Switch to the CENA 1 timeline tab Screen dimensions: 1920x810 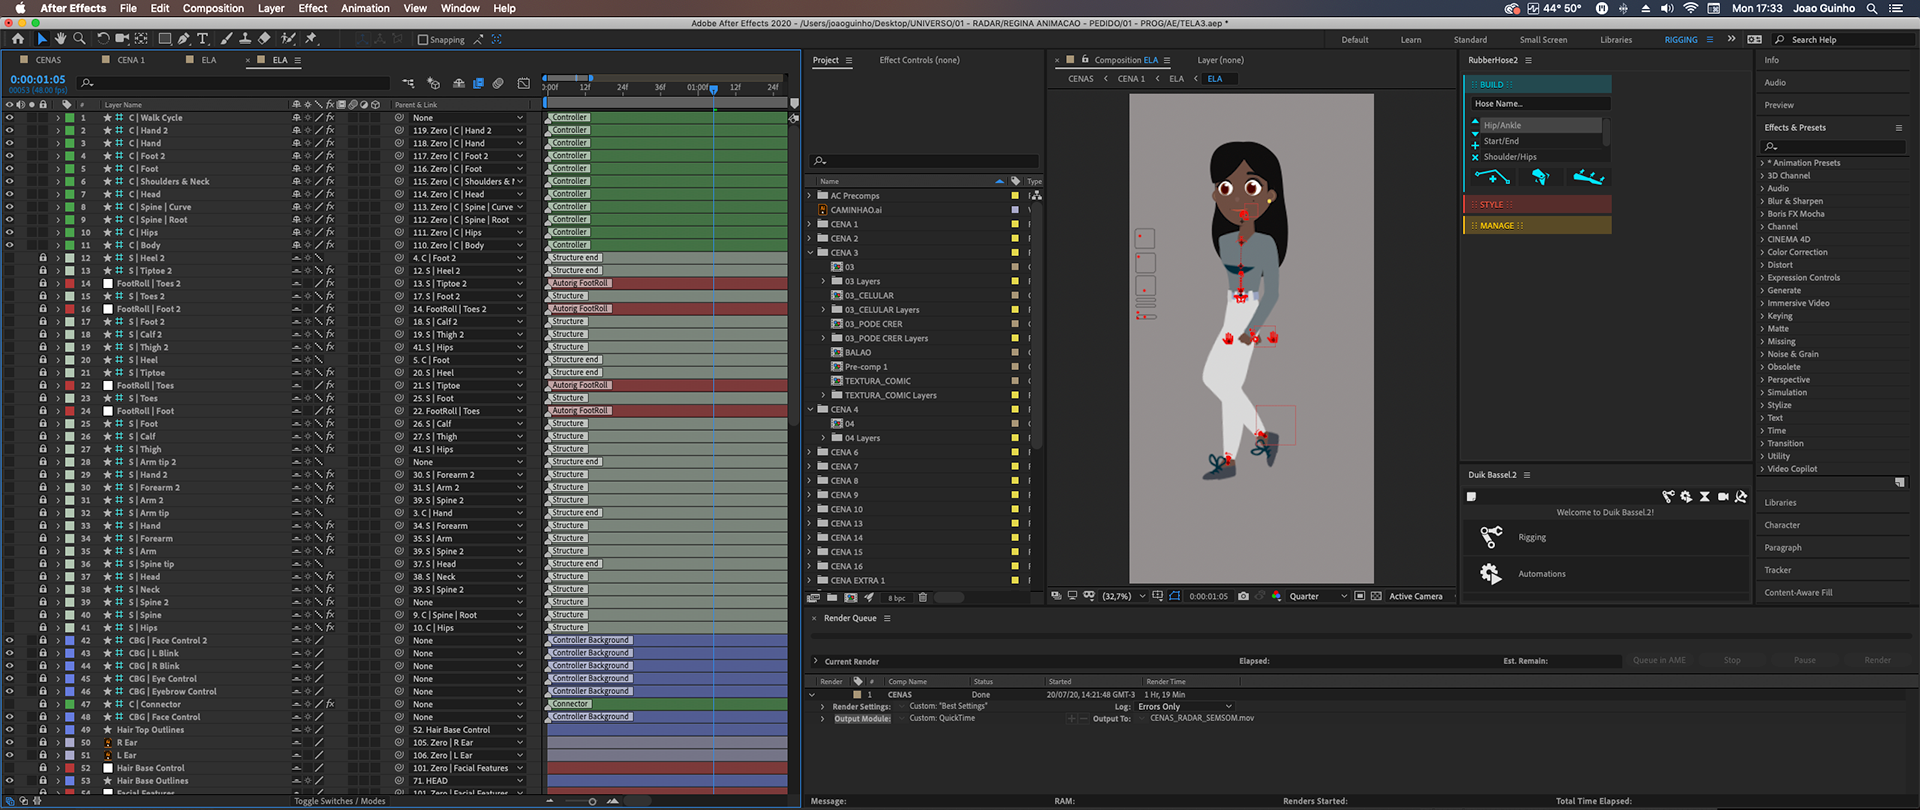tap(130, 60)
